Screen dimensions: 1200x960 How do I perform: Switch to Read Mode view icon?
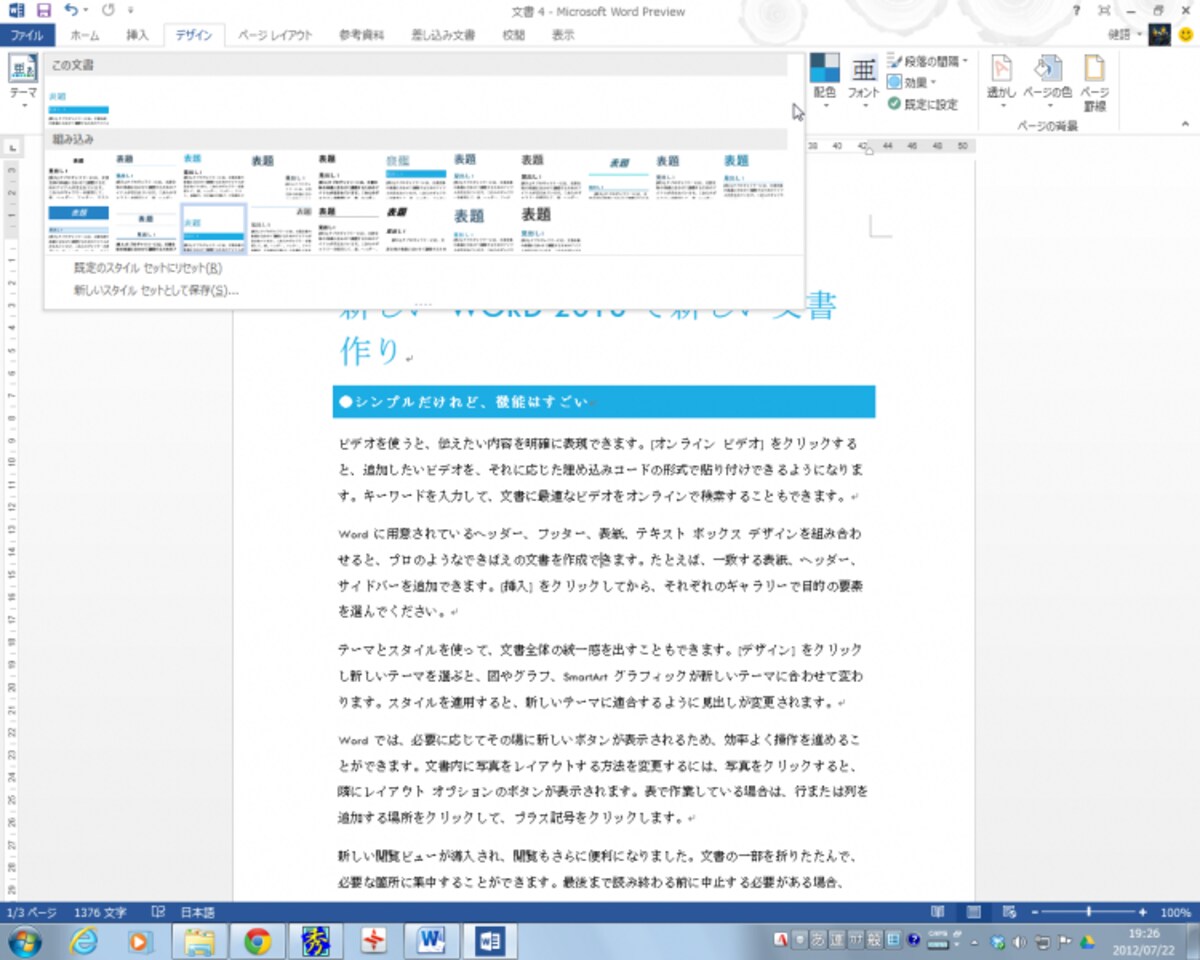click(937, 912)
